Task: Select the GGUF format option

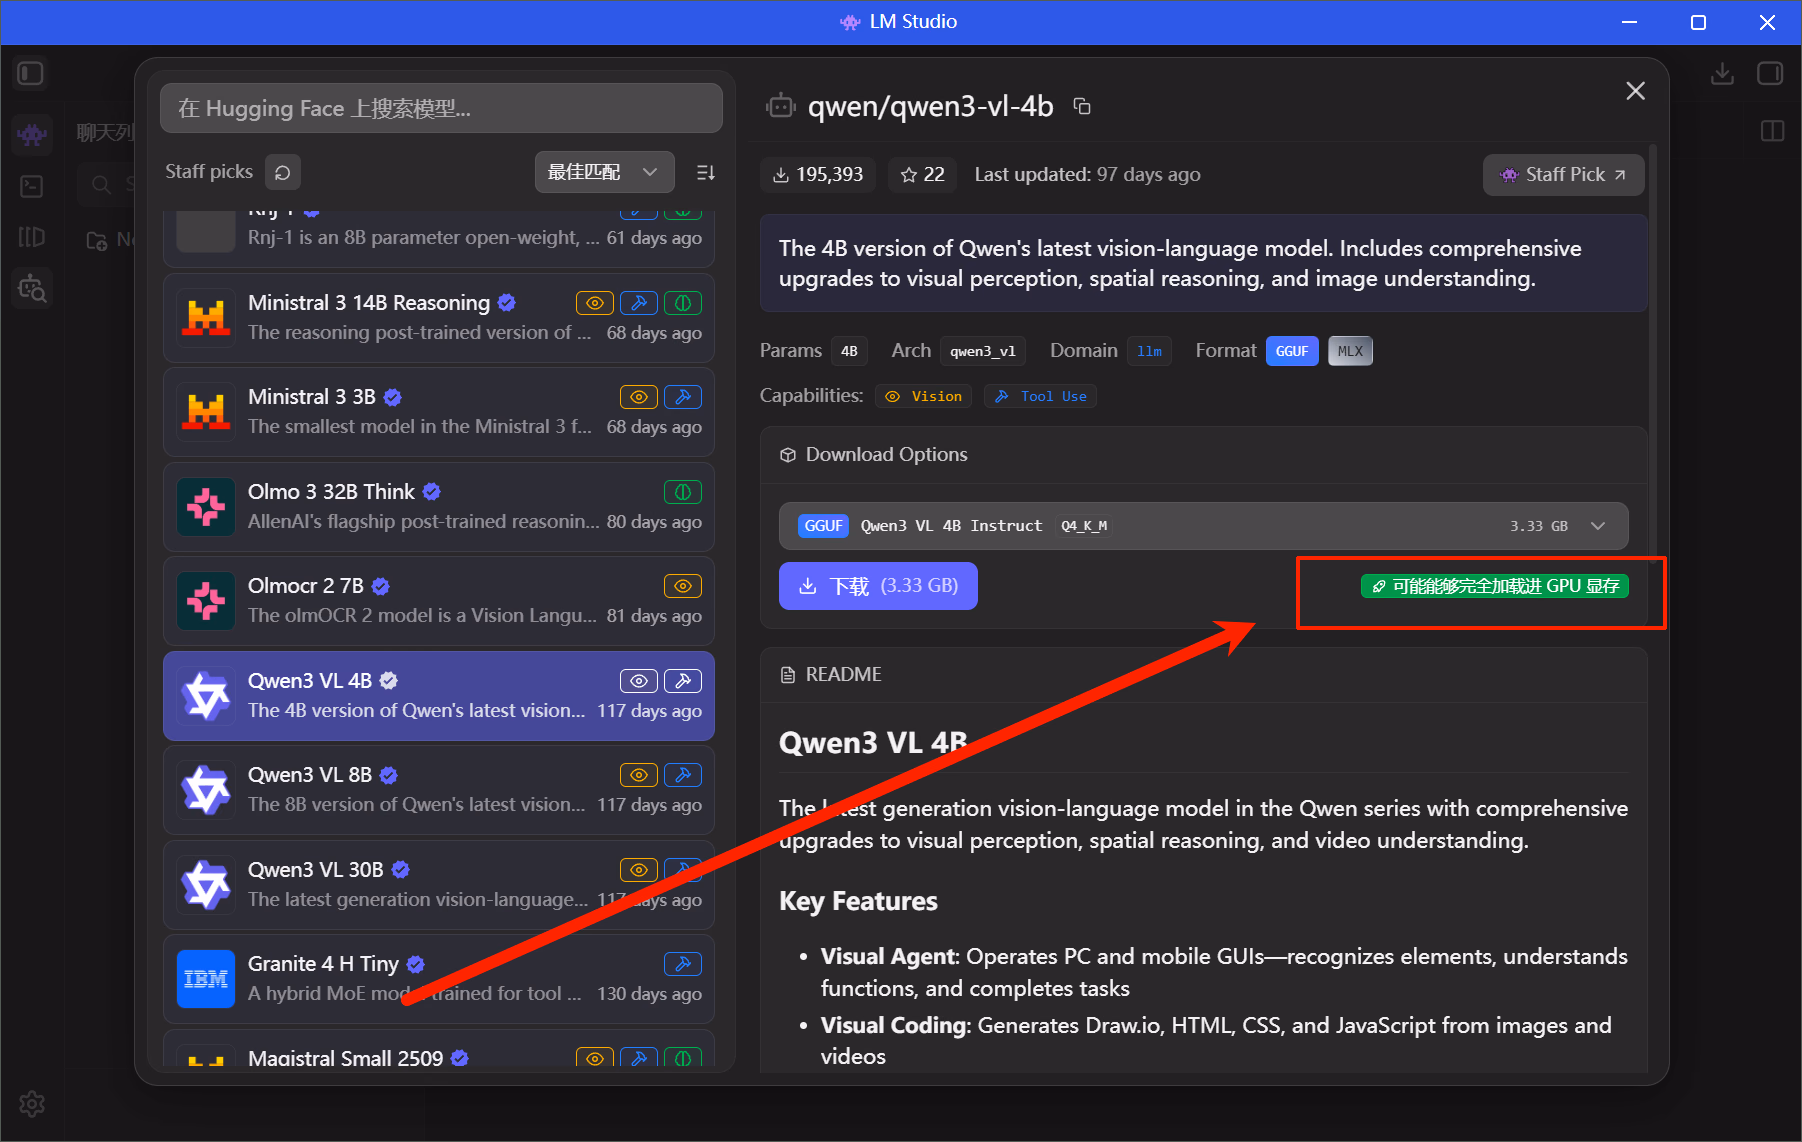Action: (x=1292, y=351)
